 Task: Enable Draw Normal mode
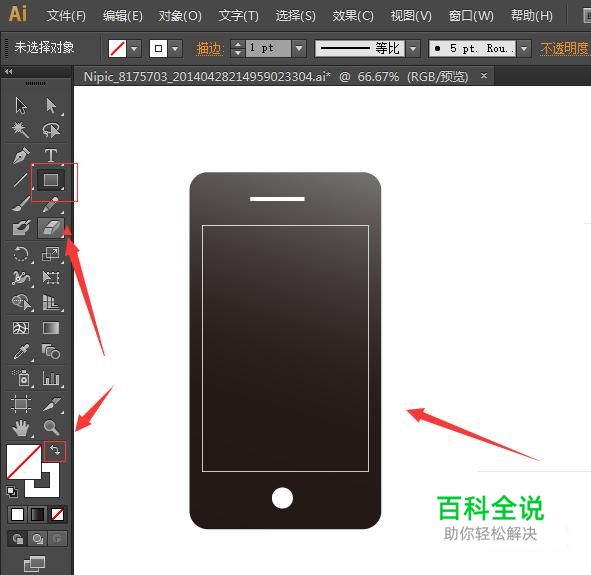[x=17, y=539]
